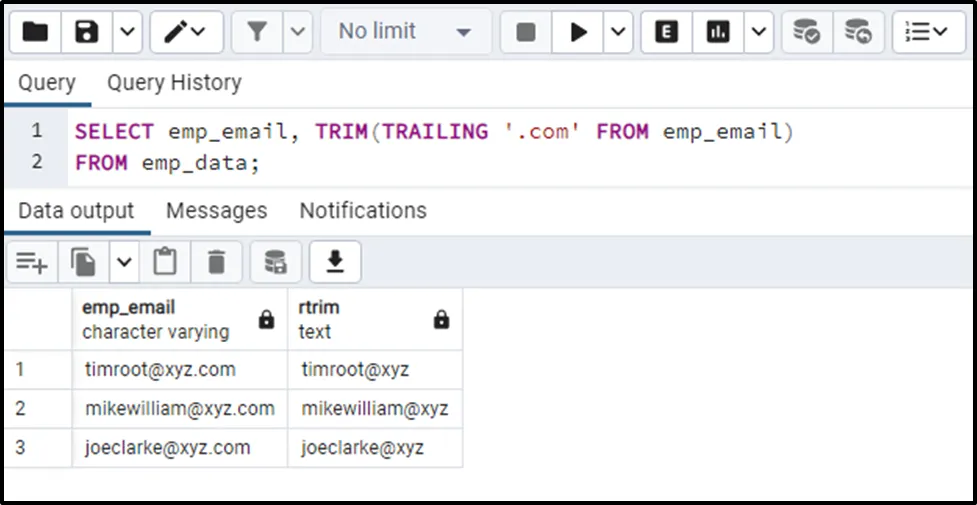Click the Explain (E) icon
977x505 pixels.
[666, 32]
